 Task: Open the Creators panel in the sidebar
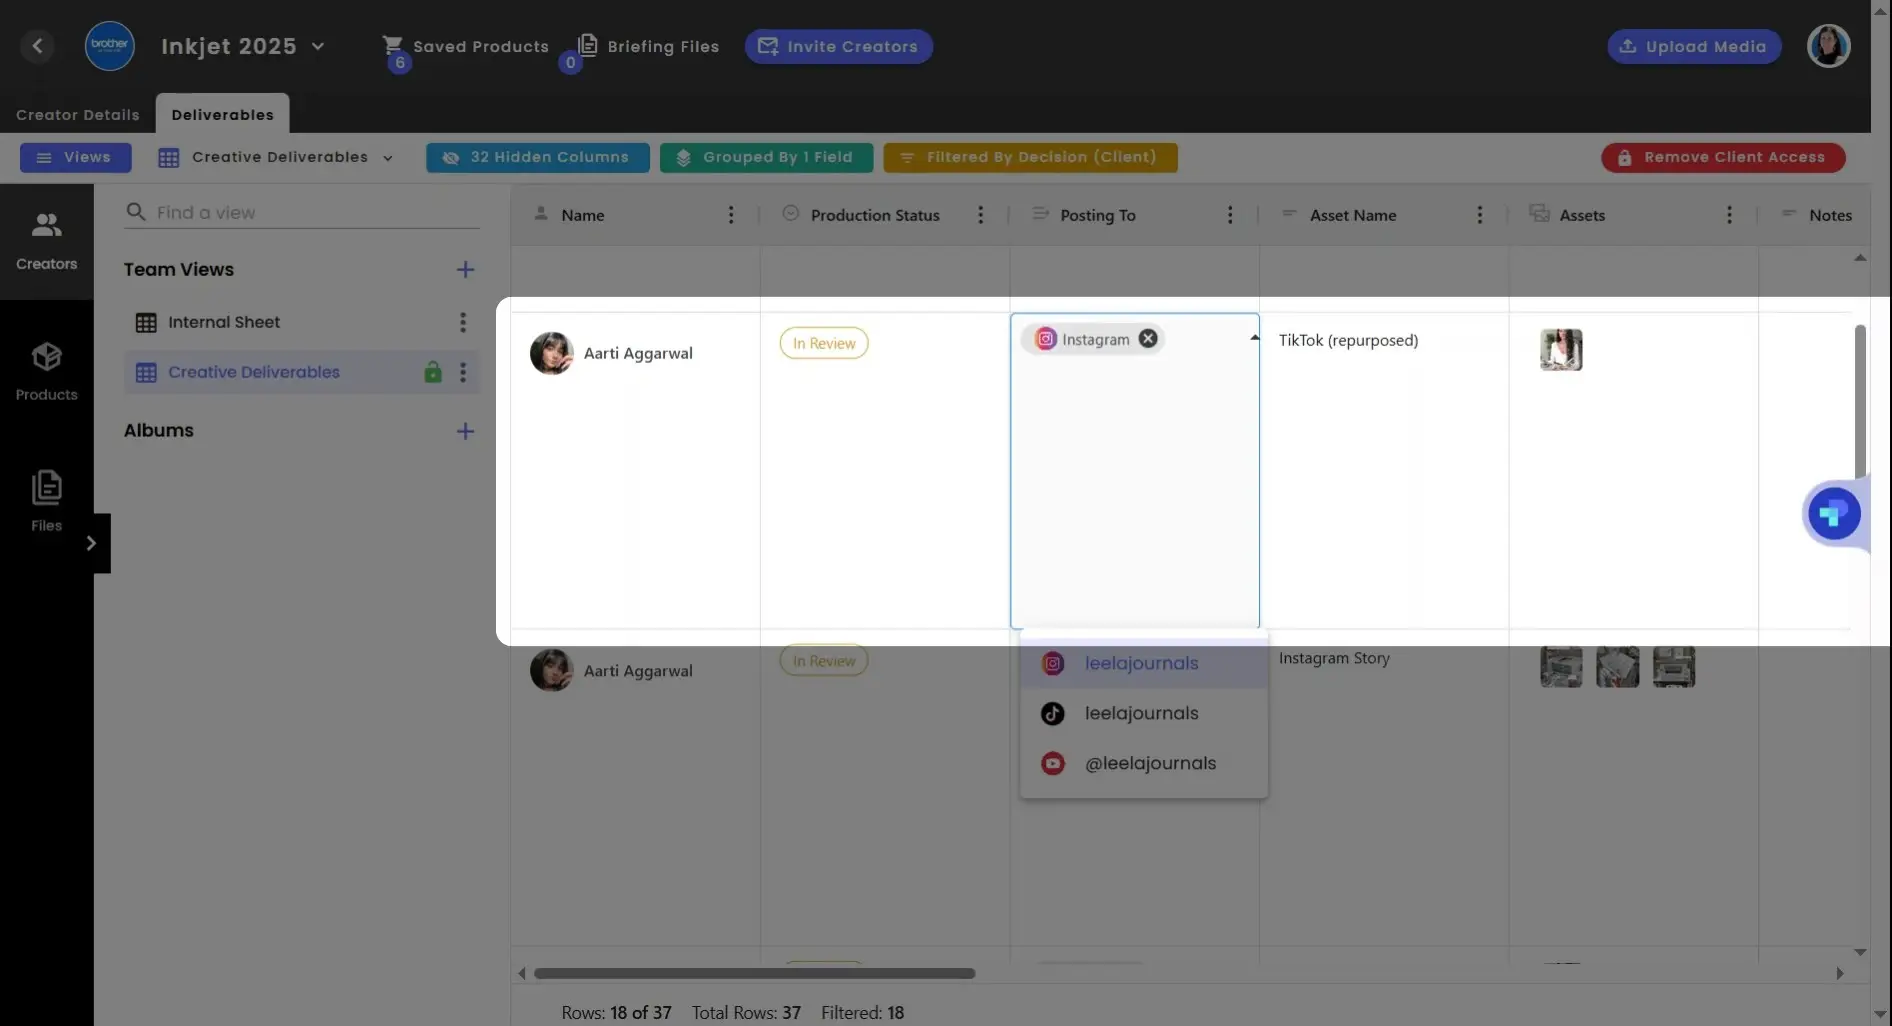point(46,240)
